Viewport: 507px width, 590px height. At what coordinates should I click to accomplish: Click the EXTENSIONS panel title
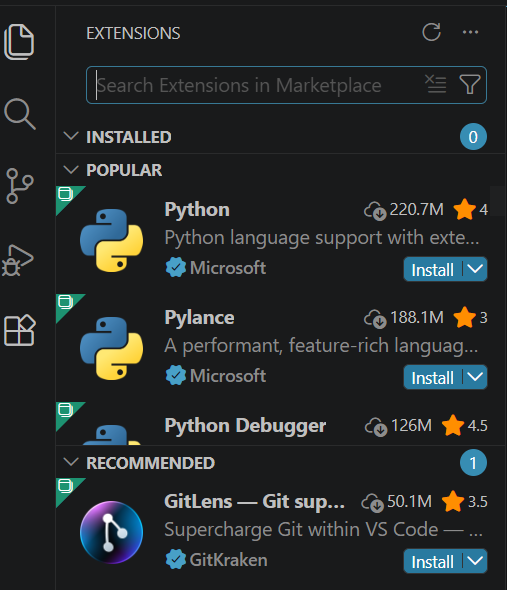click(133, 33)
